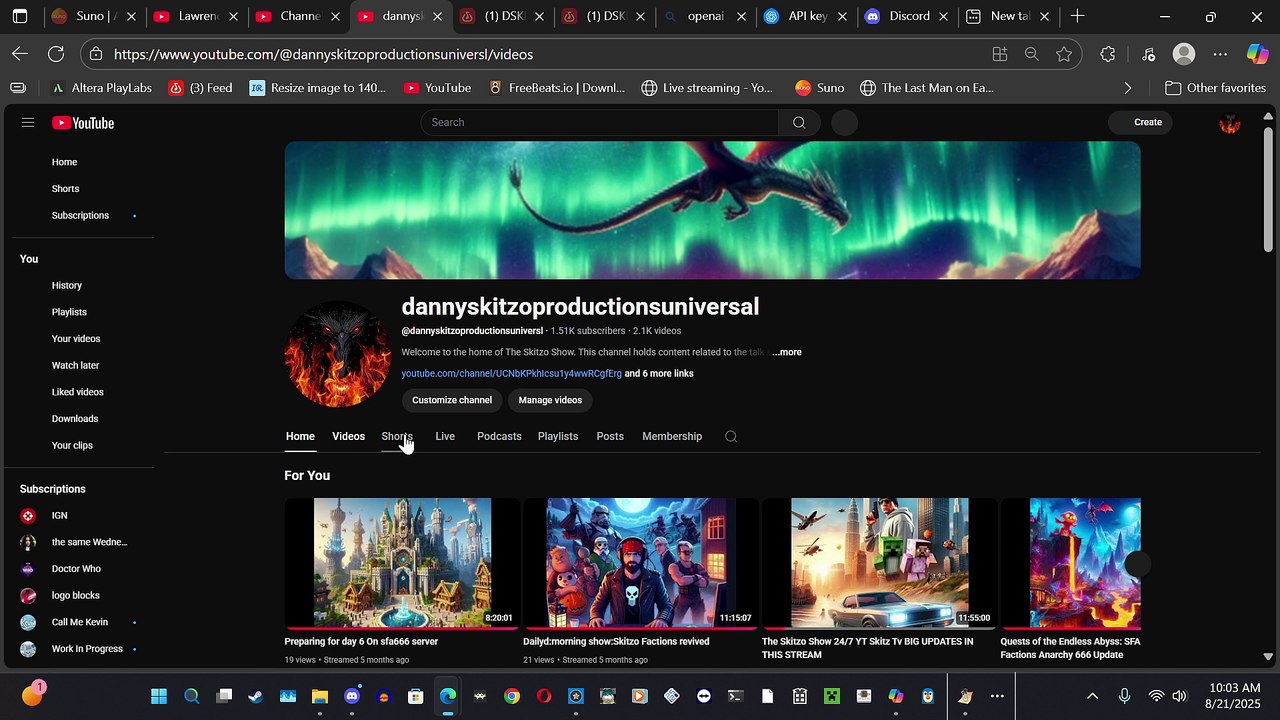Open the Videos tab on channel
The image size is (1280, 720).
point(348,436)
